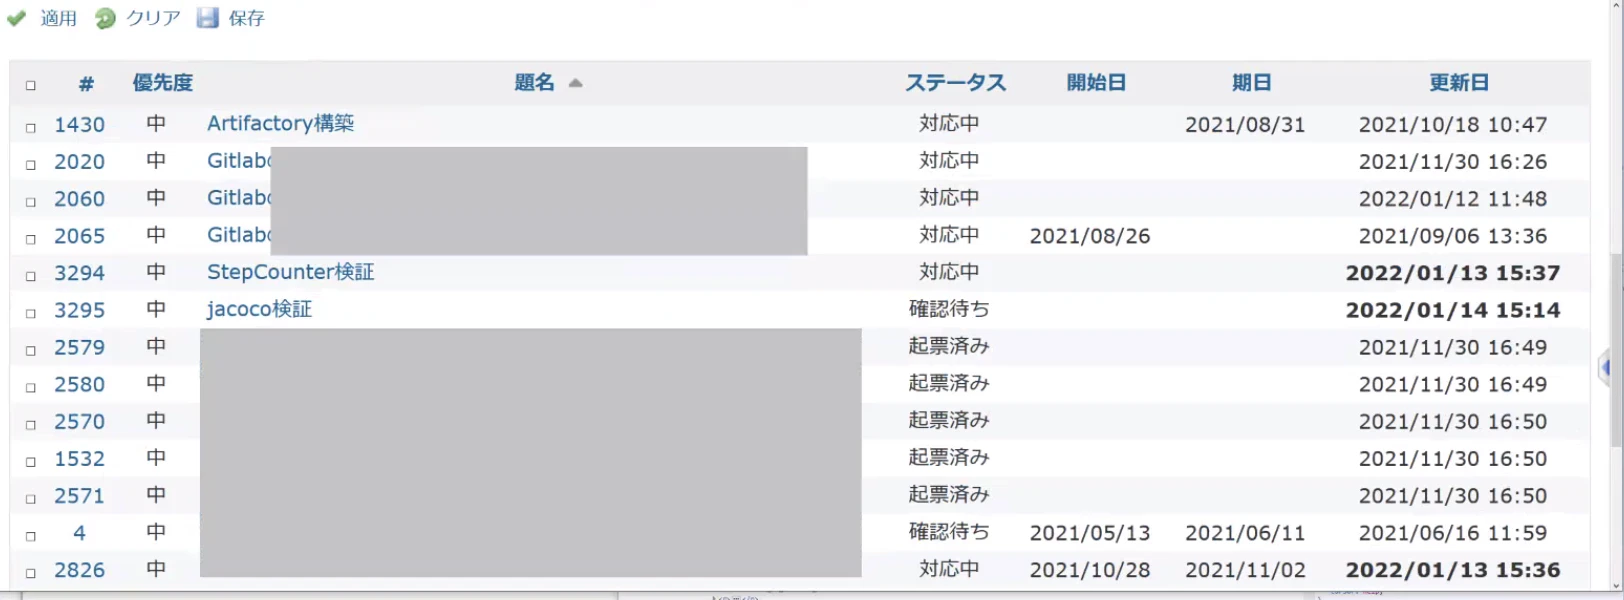Click the クリア link
The width and height of the screenshot is (1624, 600).
click(153, 18)
